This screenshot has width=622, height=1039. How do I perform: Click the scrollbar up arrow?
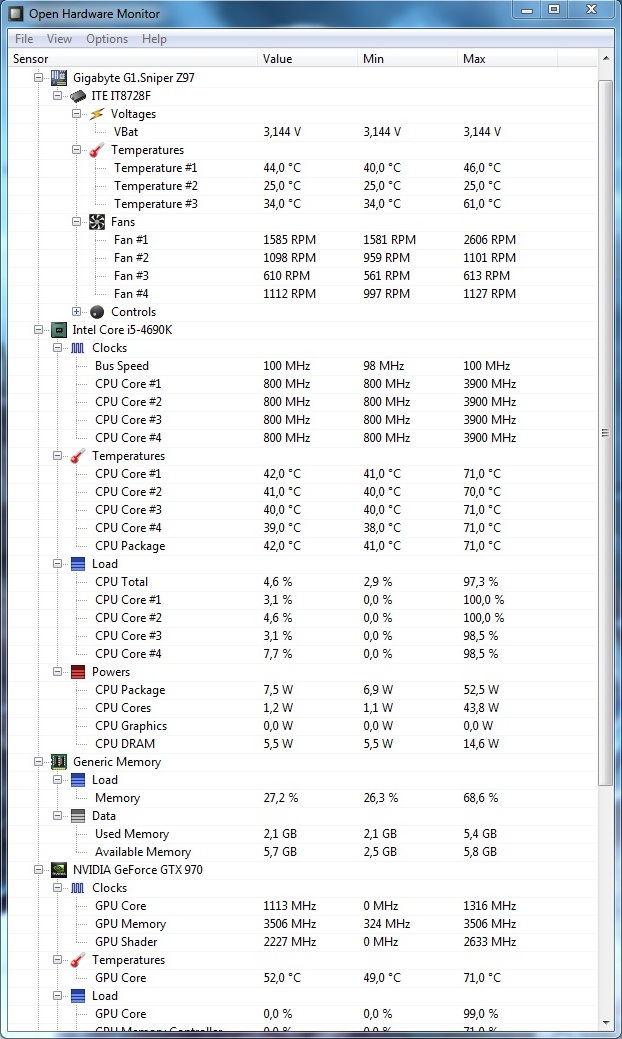pos(605,59)
